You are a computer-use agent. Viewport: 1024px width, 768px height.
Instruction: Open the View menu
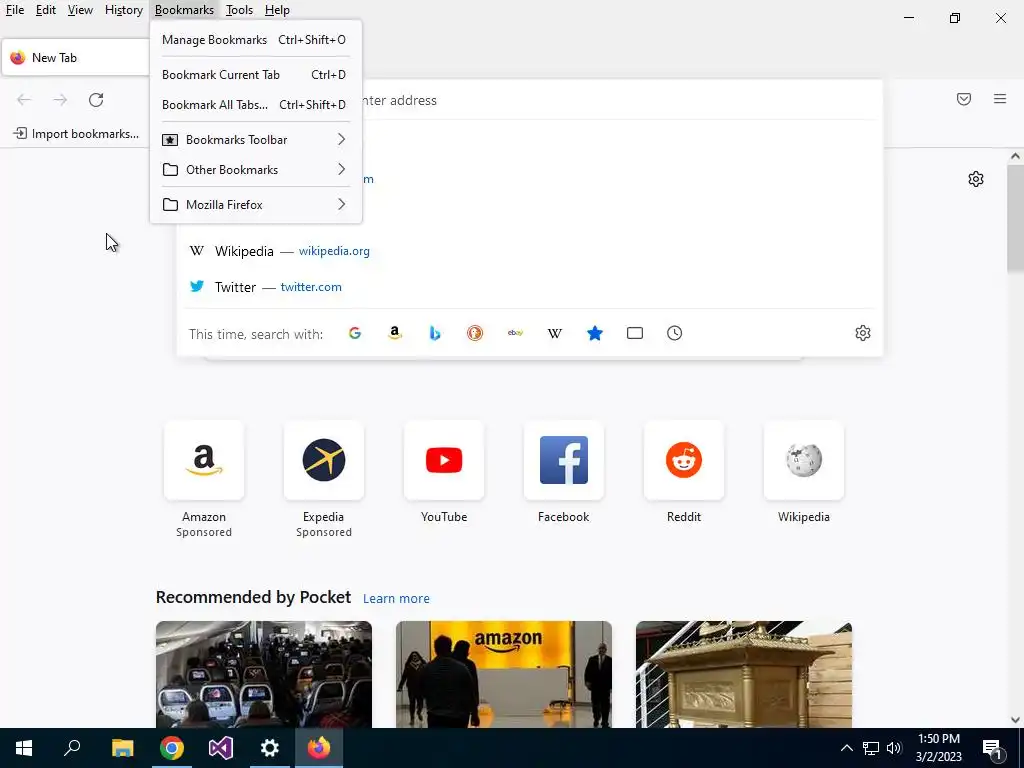point(80,10)
